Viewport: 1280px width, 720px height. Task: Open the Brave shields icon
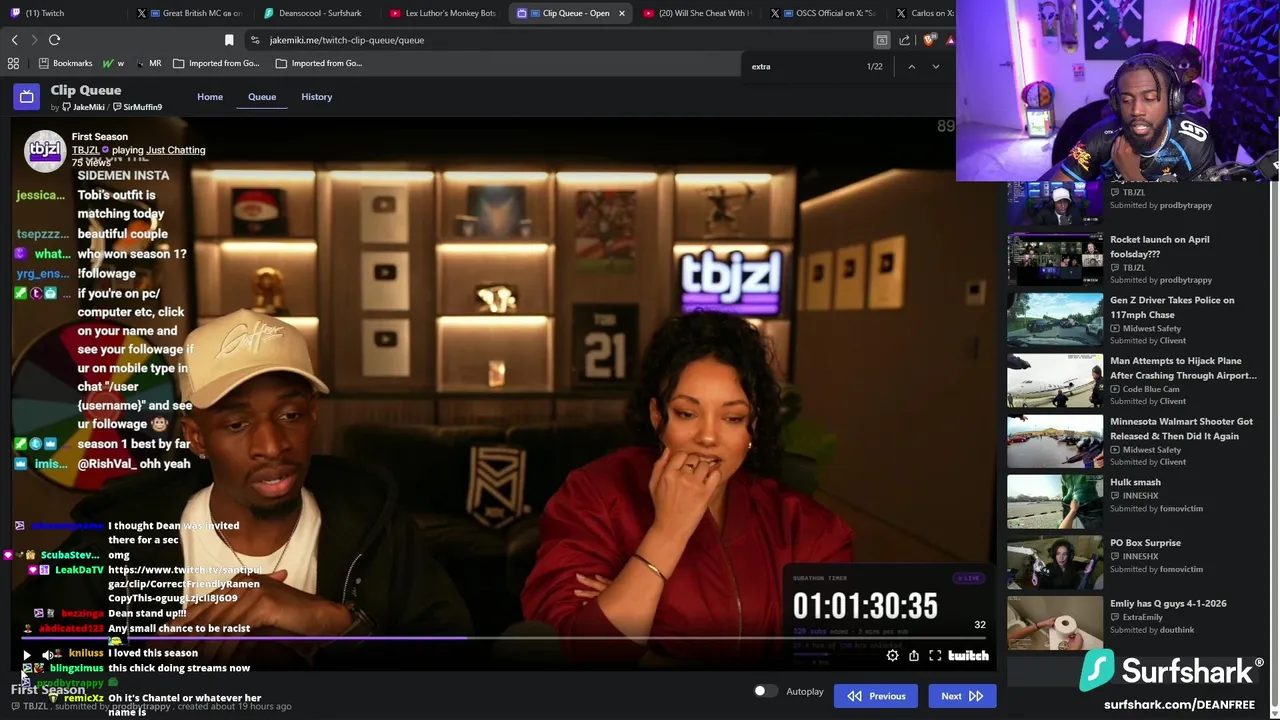click(x=929, y=40)
